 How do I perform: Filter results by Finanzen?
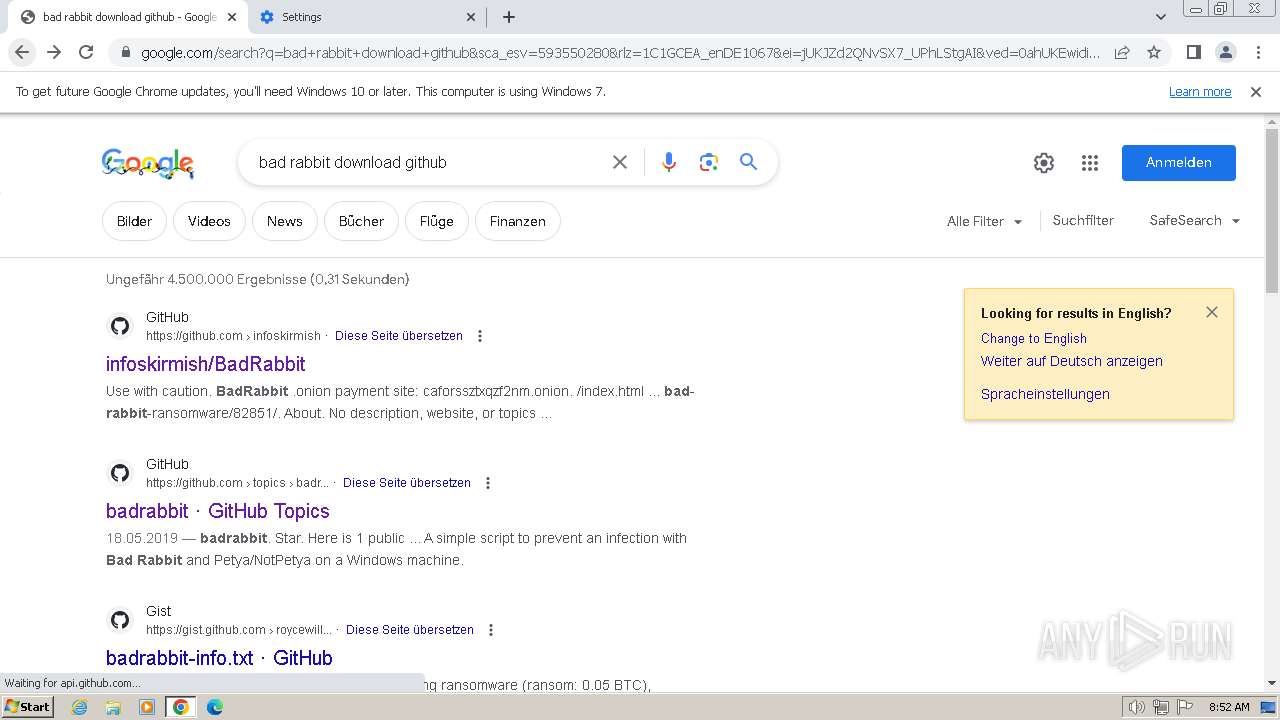pos(518,221)
